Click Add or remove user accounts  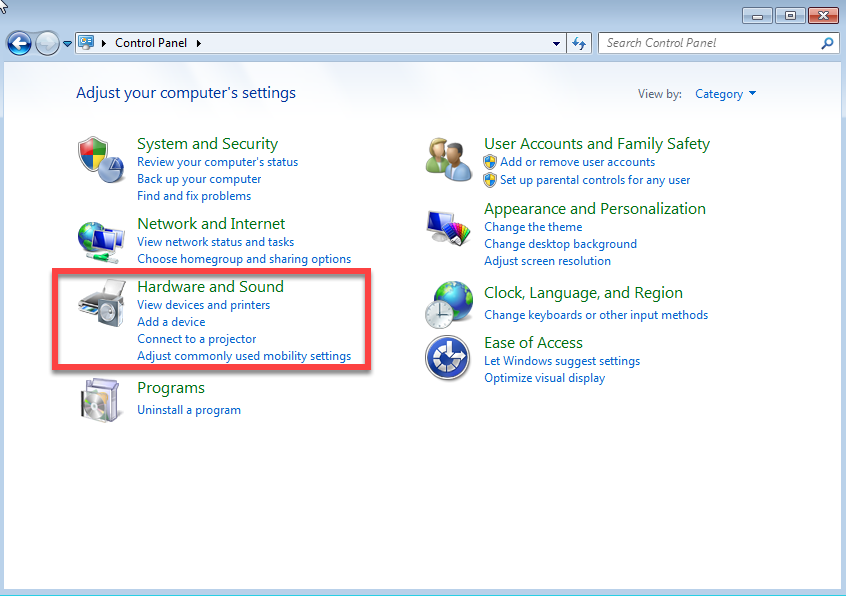click(x=577, y=162)
